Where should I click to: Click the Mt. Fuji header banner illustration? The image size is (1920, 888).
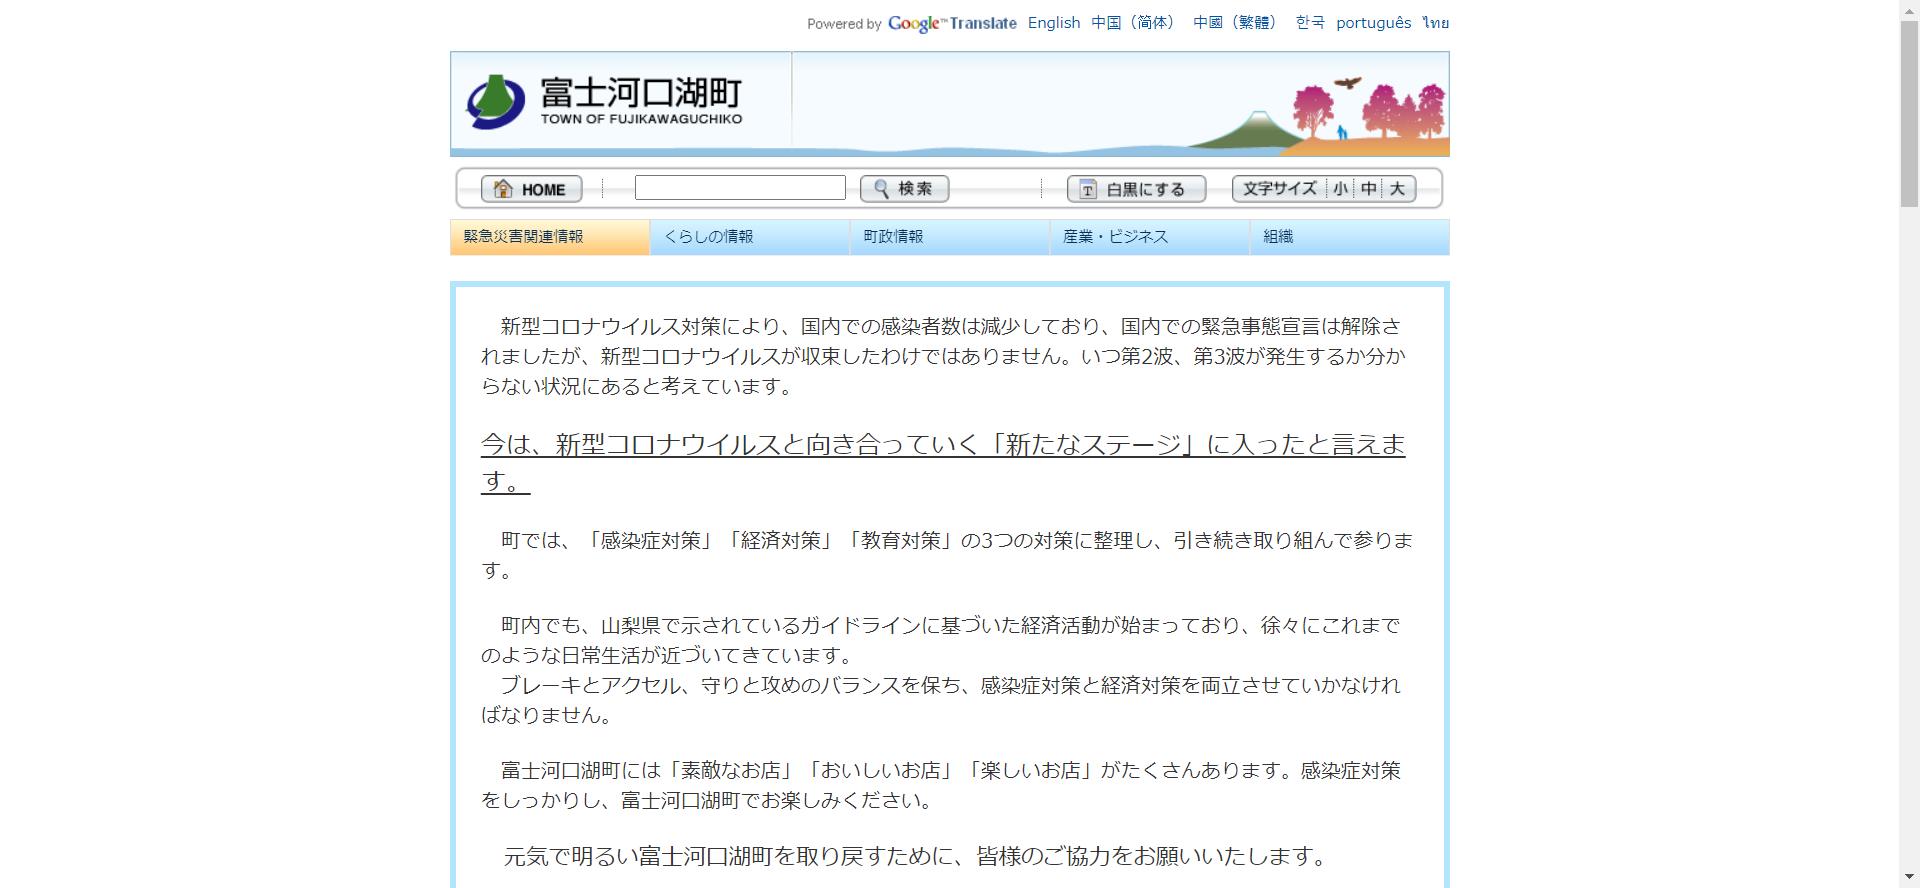1120,104
